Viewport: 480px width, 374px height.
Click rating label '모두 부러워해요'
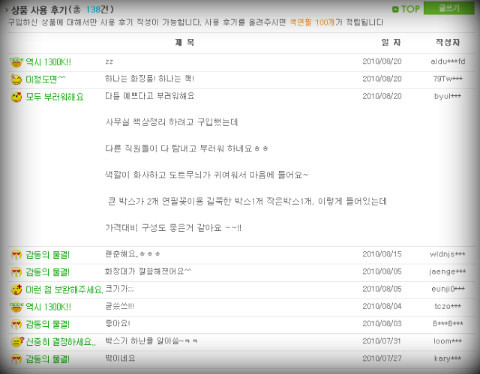coord(55,97)
